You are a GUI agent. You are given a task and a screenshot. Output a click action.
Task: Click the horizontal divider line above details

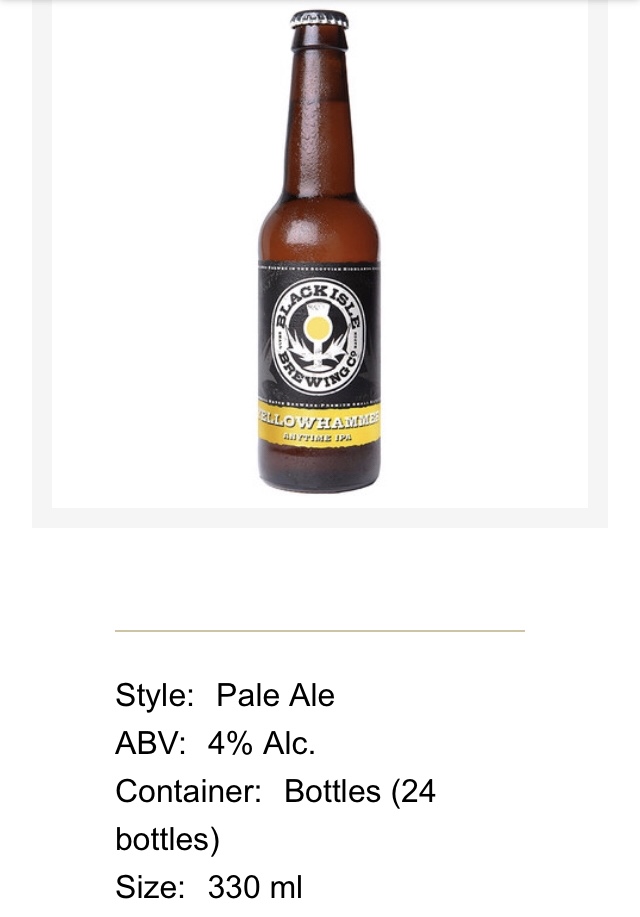coord(319,631)
